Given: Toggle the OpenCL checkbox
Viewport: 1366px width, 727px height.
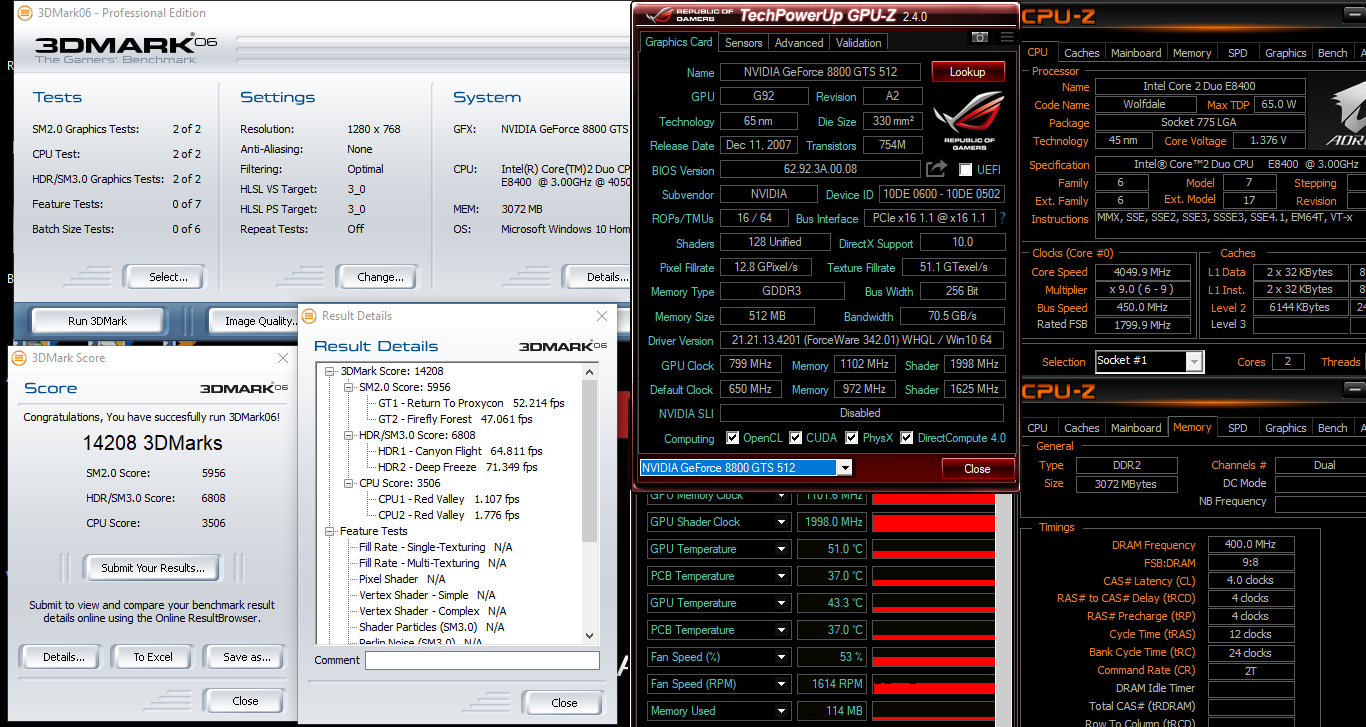Looking at the screenshot, I should click(732, 438).
